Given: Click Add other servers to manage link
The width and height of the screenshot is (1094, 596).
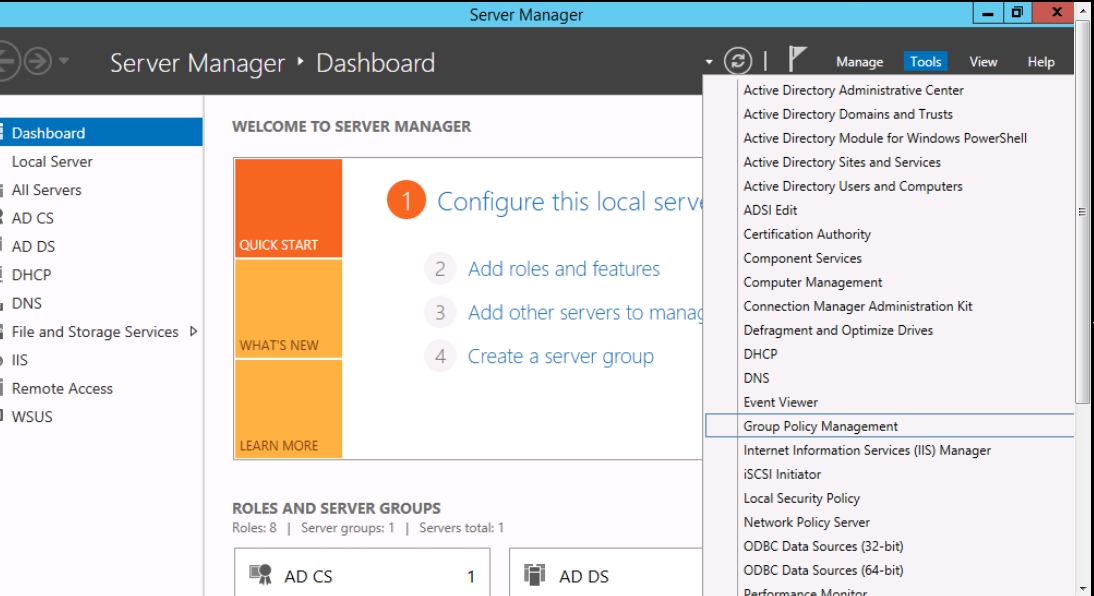Looking at the screenshot, I should pyautogui.click(x=585, y=312).
